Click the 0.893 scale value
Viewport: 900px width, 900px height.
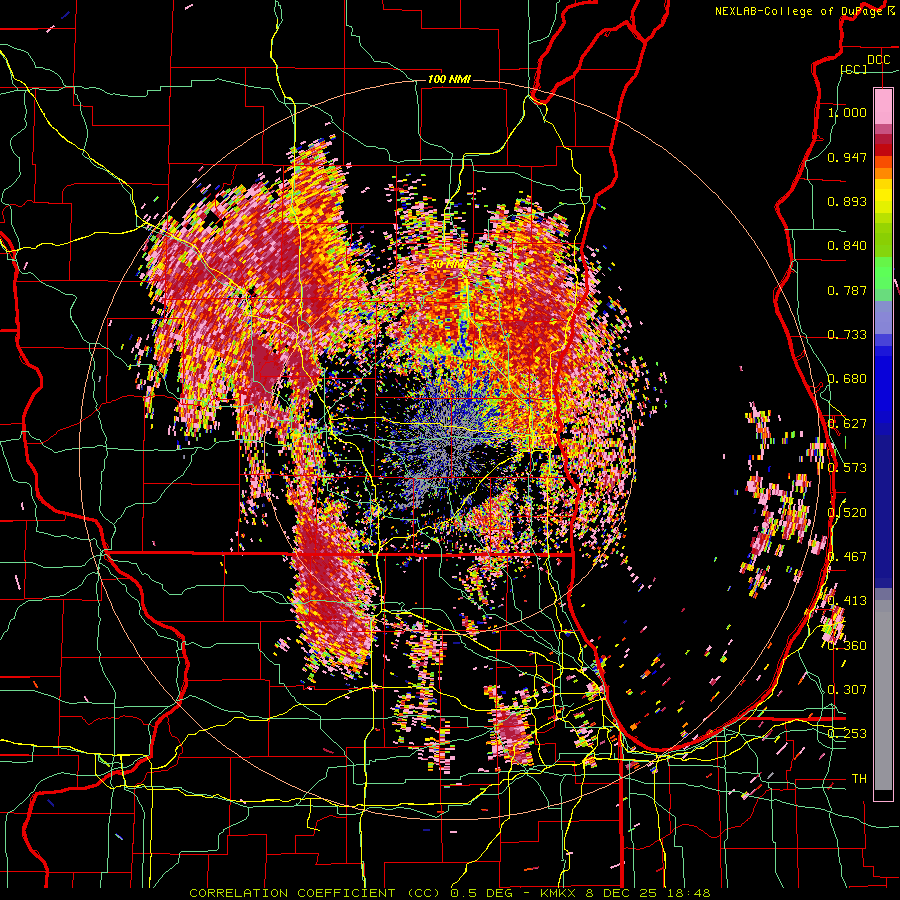click(847, 201)
